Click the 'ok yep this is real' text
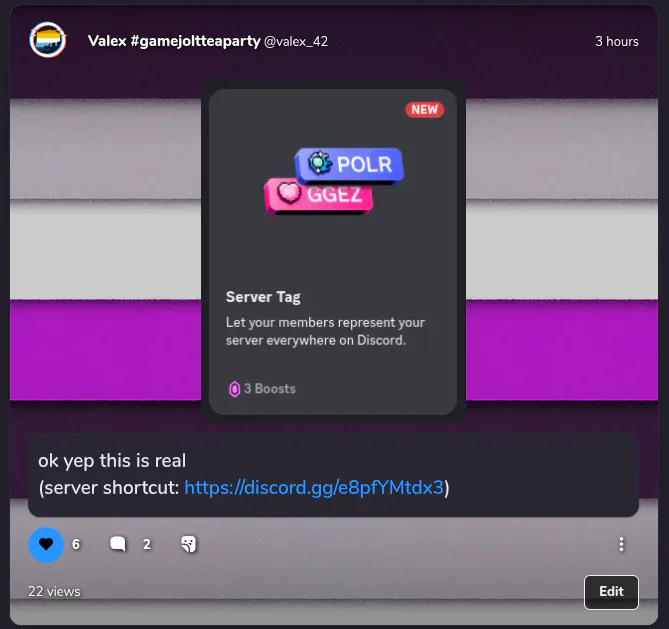Screen dimensions: 669x629 tap(112, 461)
